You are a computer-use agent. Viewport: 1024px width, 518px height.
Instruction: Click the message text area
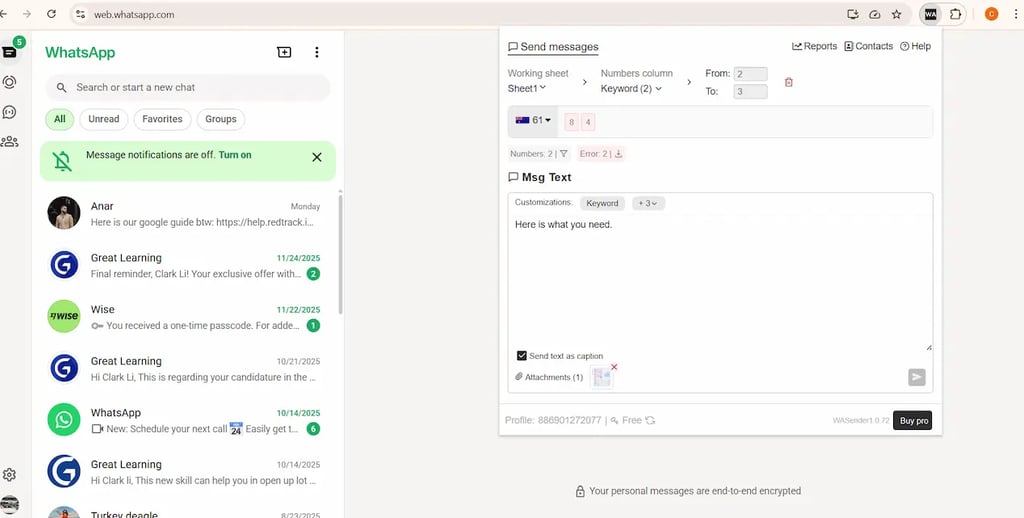point(720,282)
